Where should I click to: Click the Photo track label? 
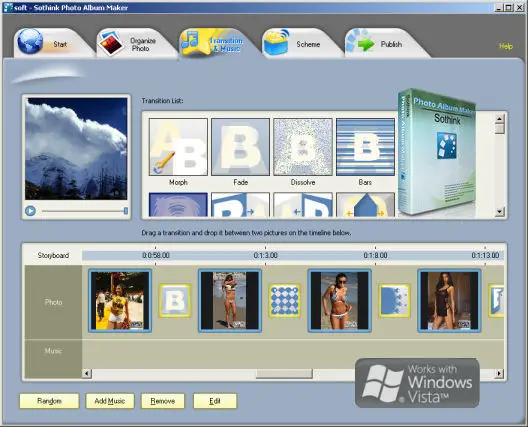click(x=54, y=302)
